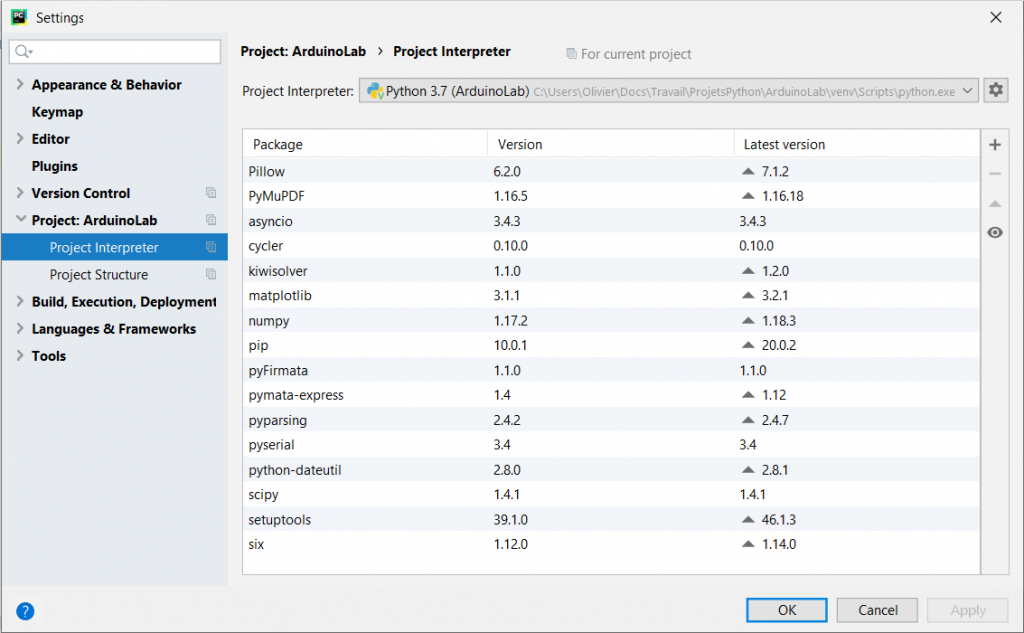Image resolution: width=1024 pixels, height=633 pixels.
Task: Click the copy icon beside Version Control
Action: coord(211,193)
